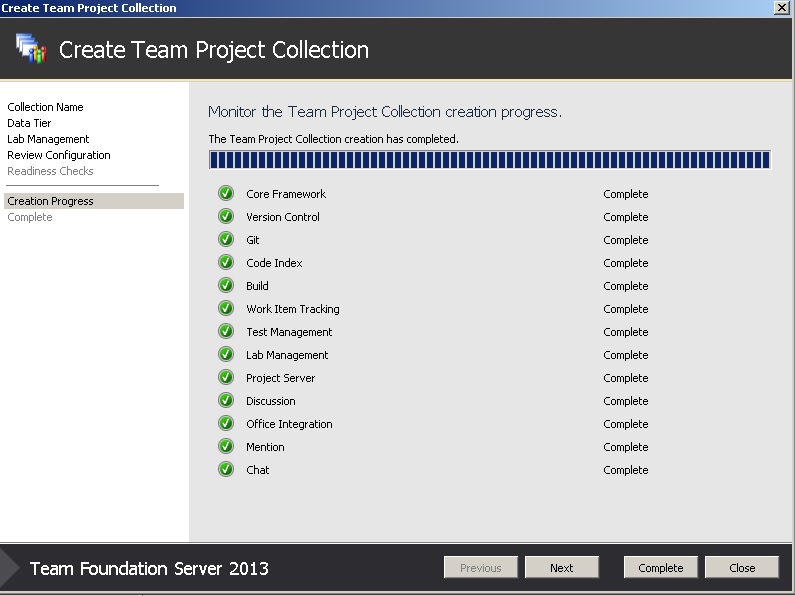Click the Complete button in the footer
The width and height of the screenshot is (795, 596).
click(x=661, y=568)
